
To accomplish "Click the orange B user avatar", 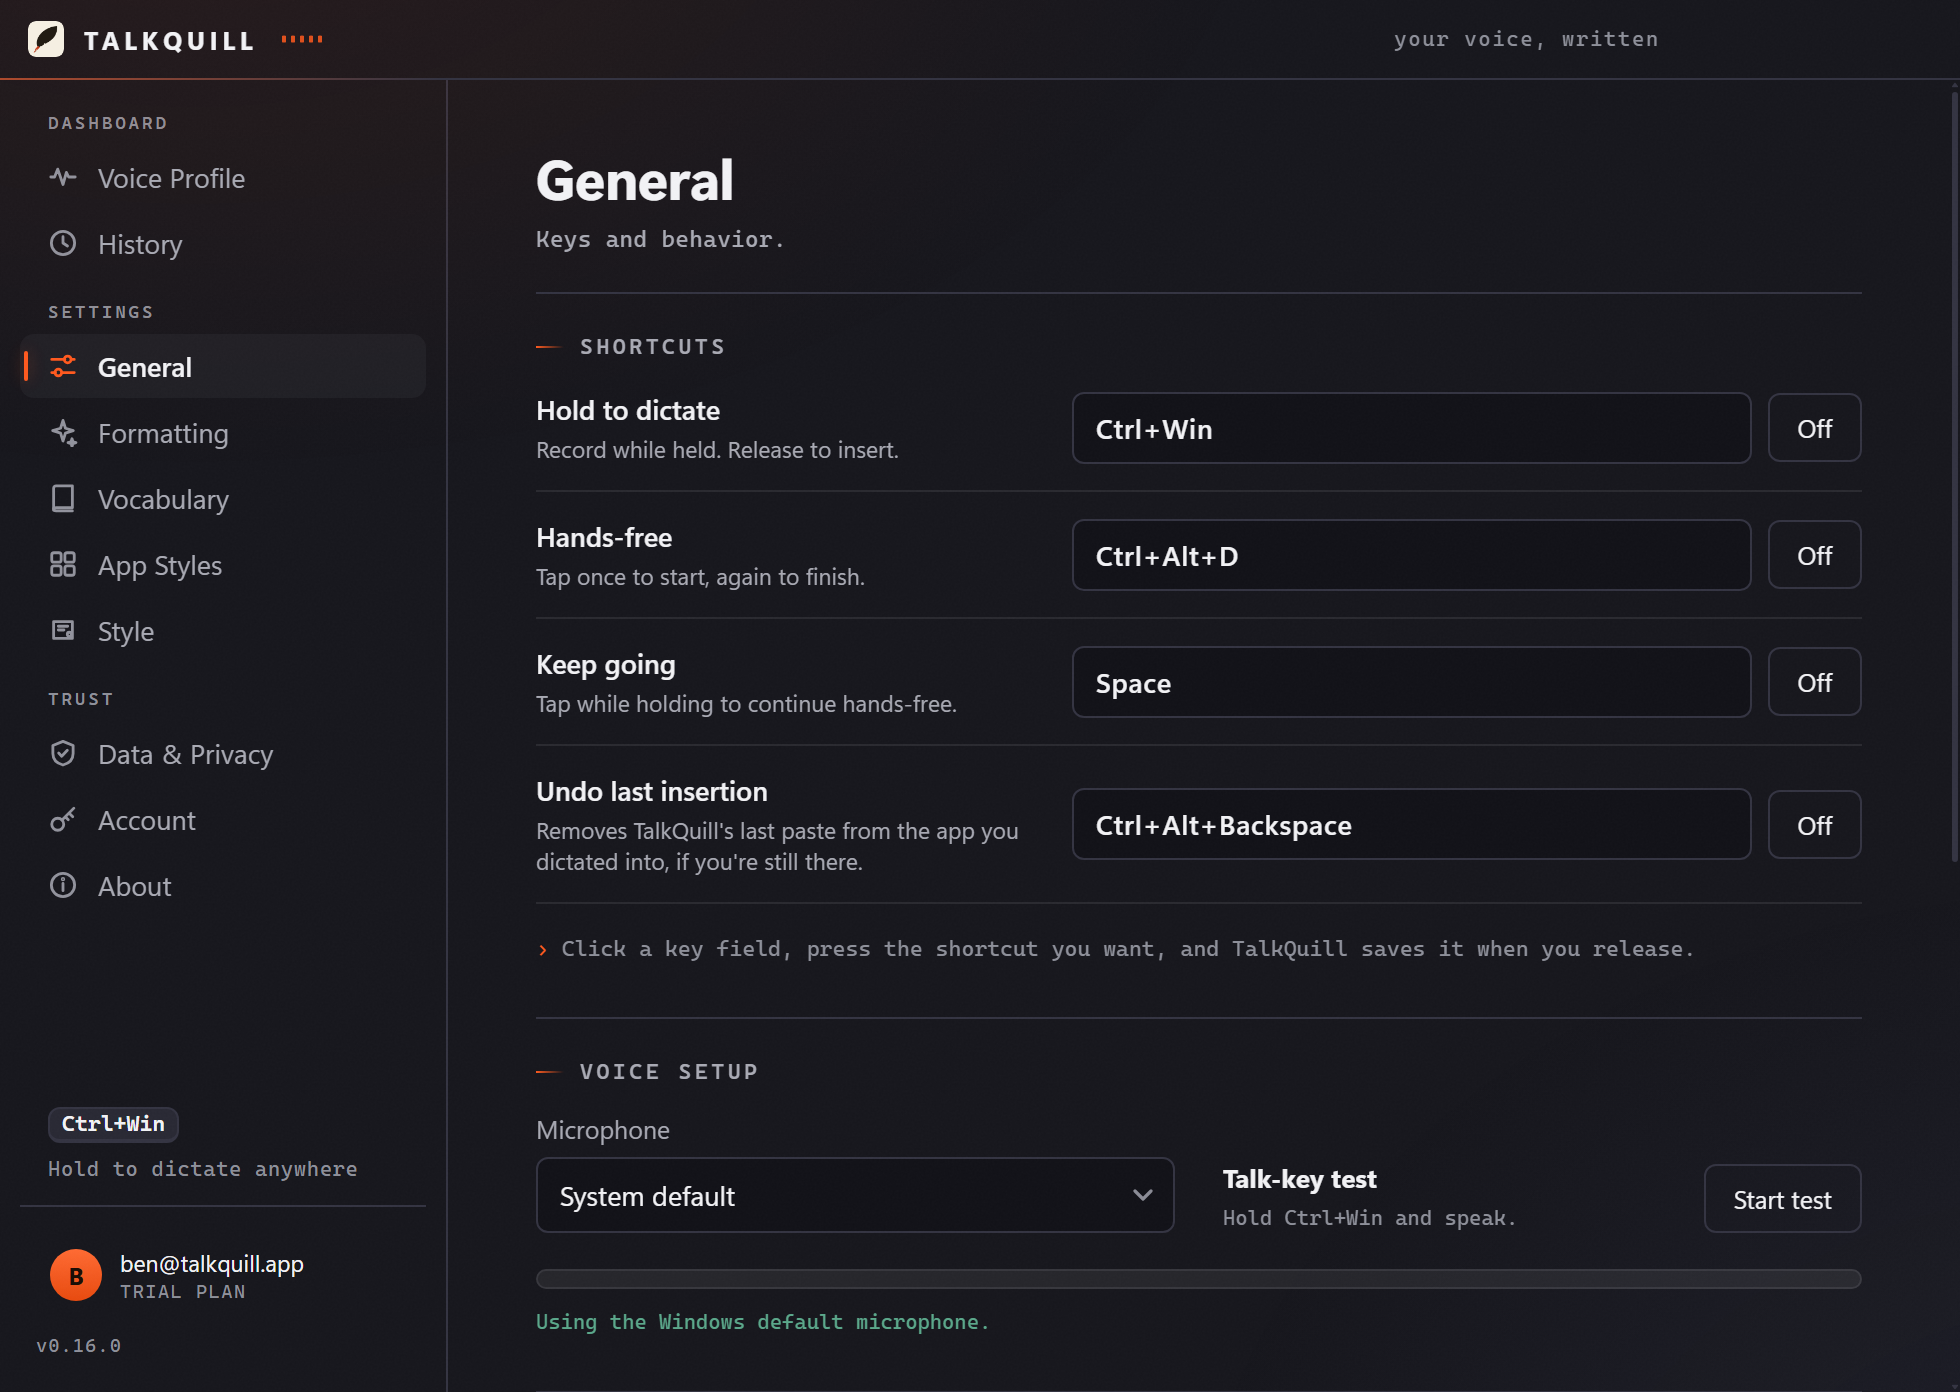I will tap(76, 1276).
